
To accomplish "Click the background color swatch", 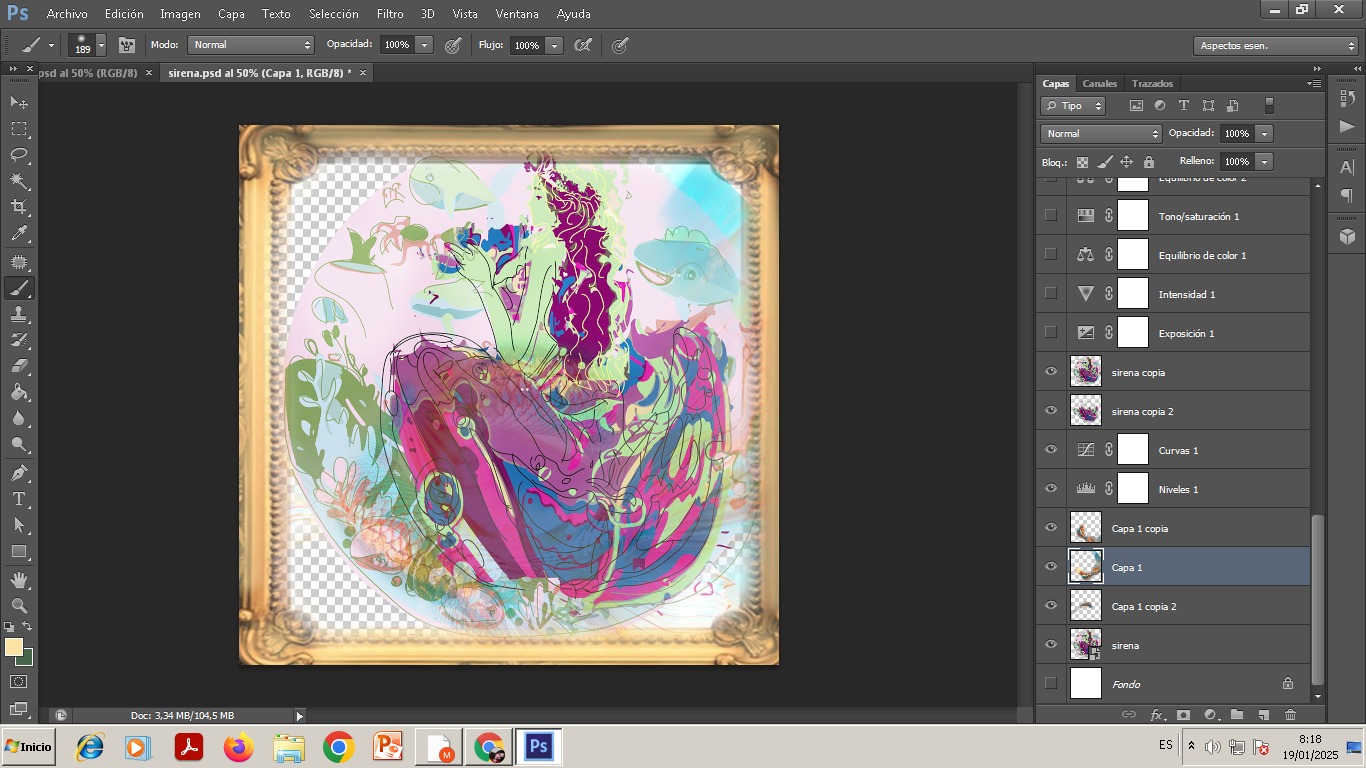I will click(x=27, y=658).
